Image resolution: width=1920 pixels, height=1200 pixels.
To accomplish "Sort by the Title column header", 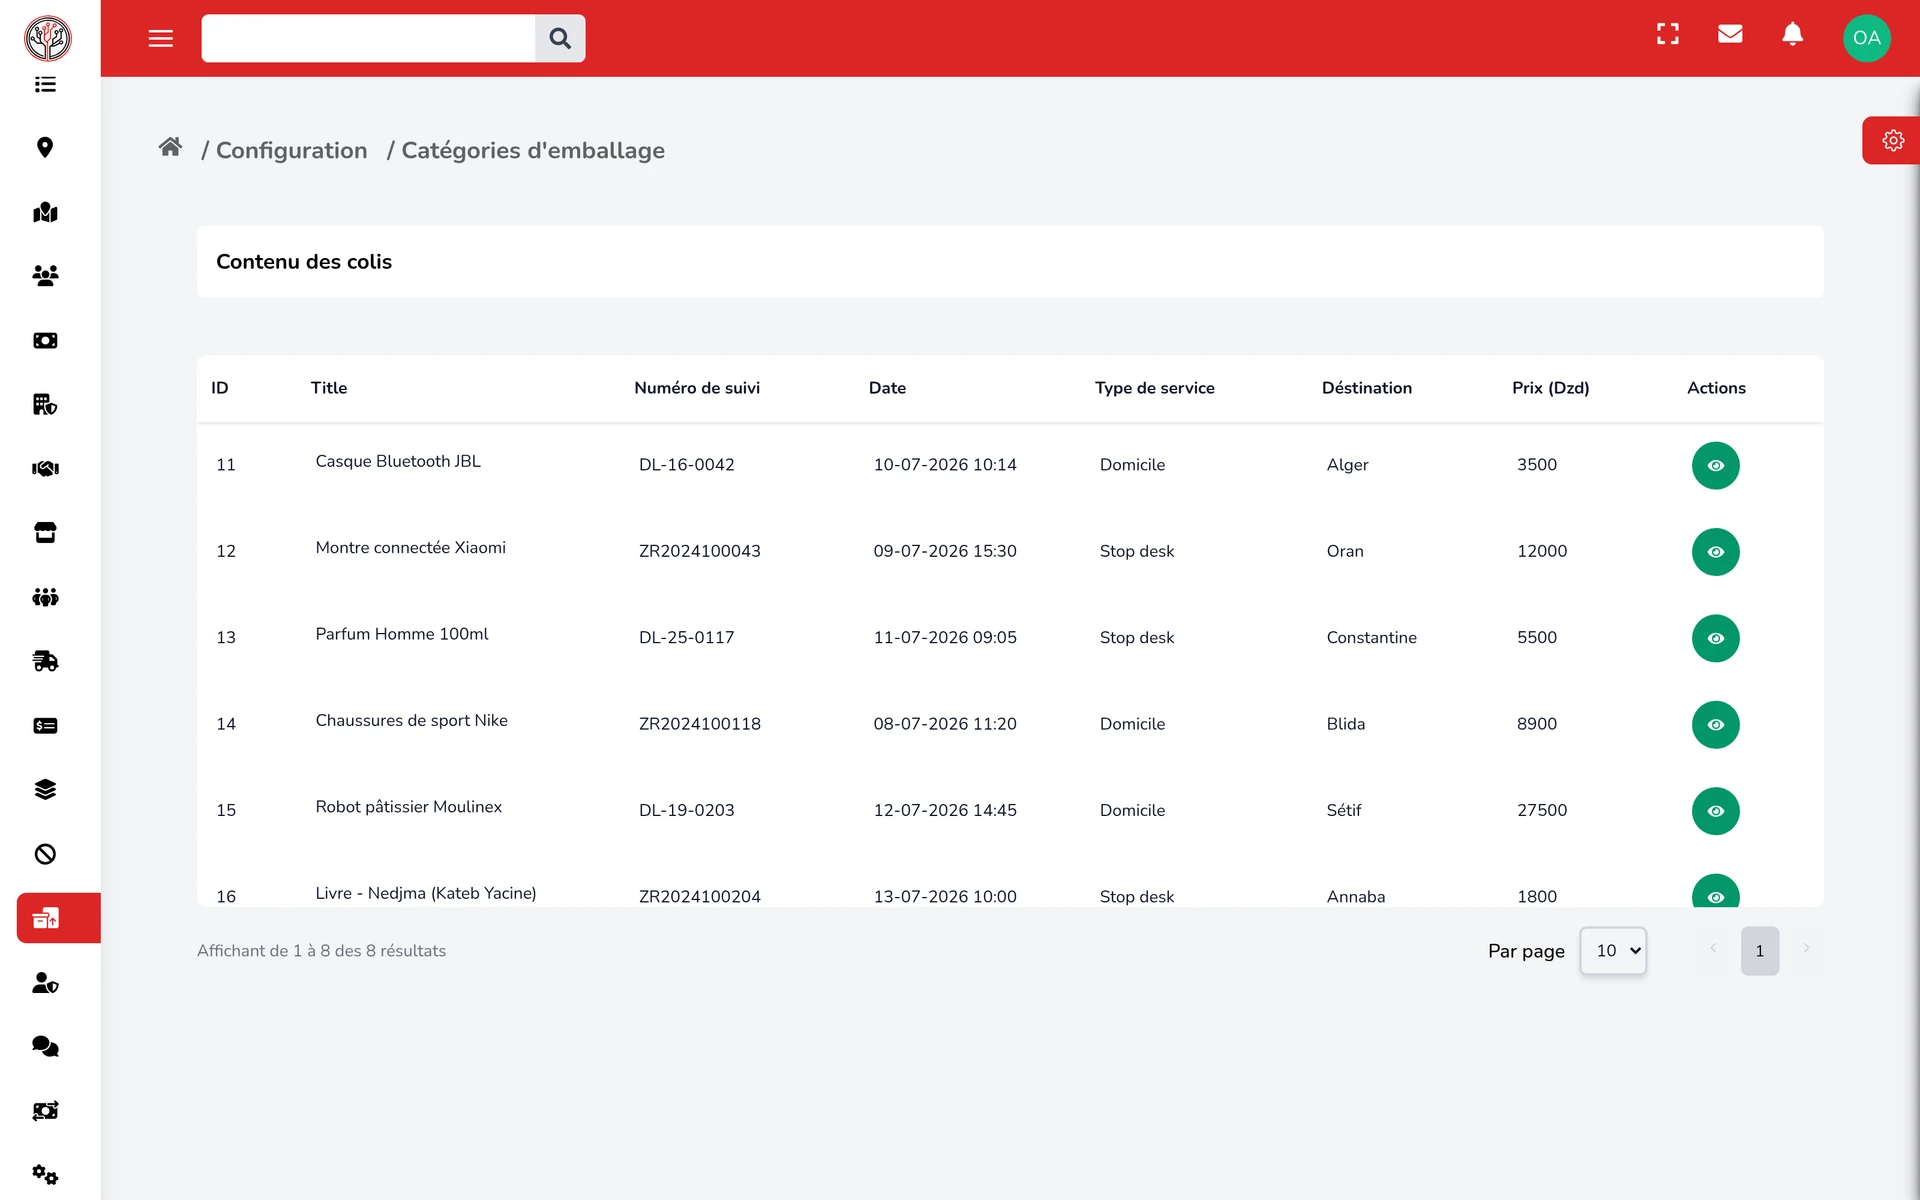I will coord(329,388).
